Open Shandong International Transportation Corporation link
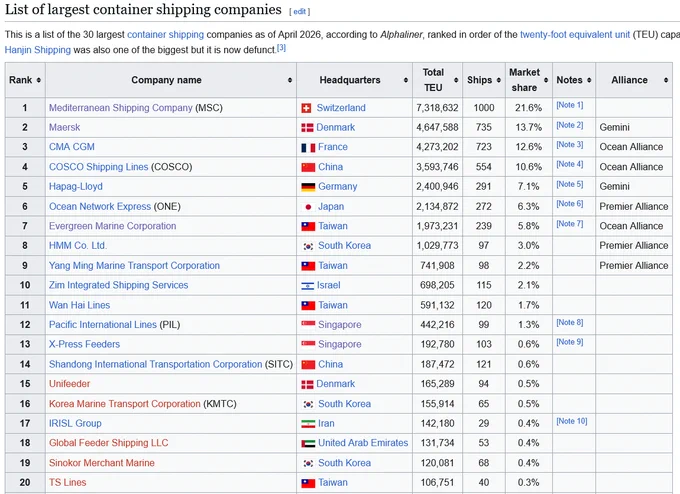The image size is (680, 494). point(156,364)
